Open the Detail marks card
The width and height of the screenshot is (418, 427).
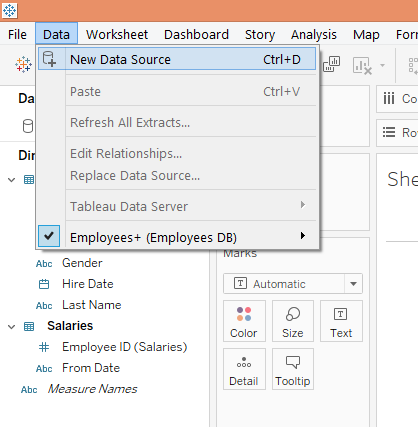[244, 369]
